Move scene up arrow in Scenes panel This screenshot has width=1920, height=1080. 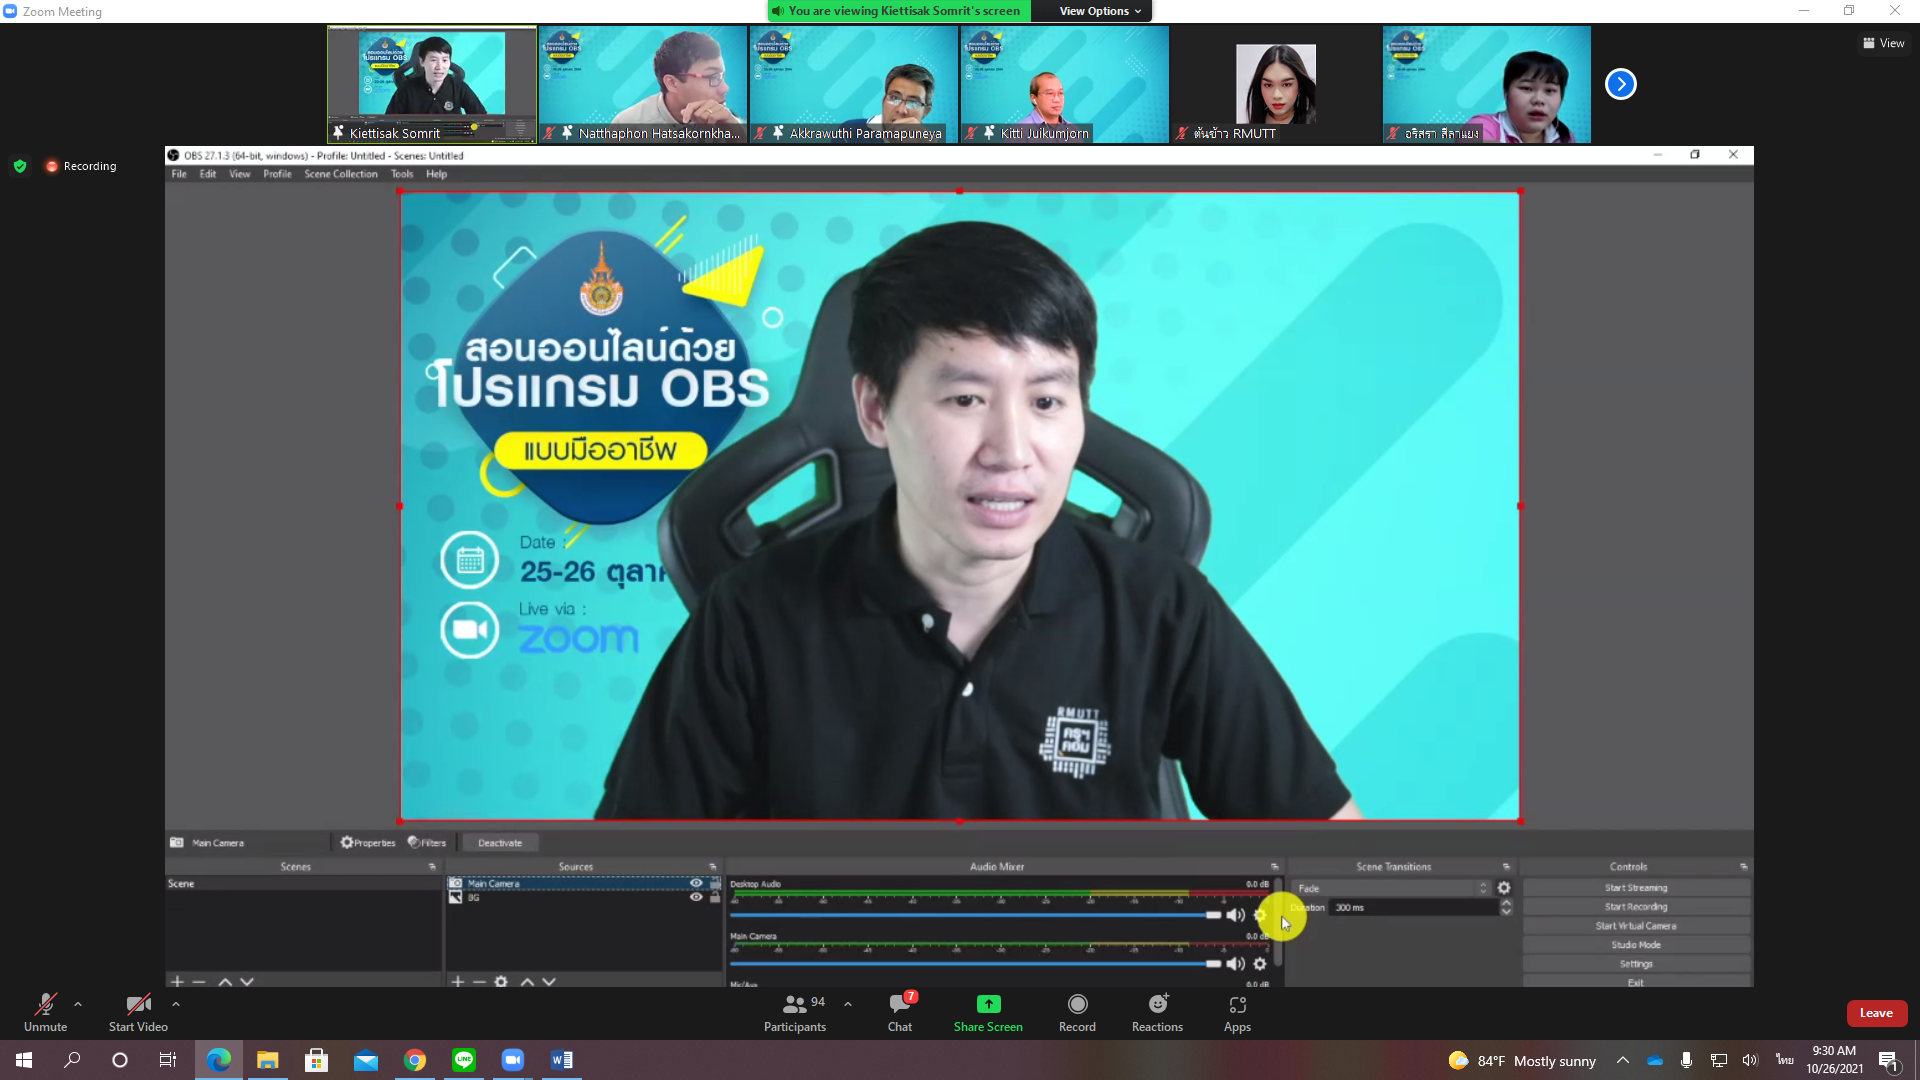click(225, 982)
